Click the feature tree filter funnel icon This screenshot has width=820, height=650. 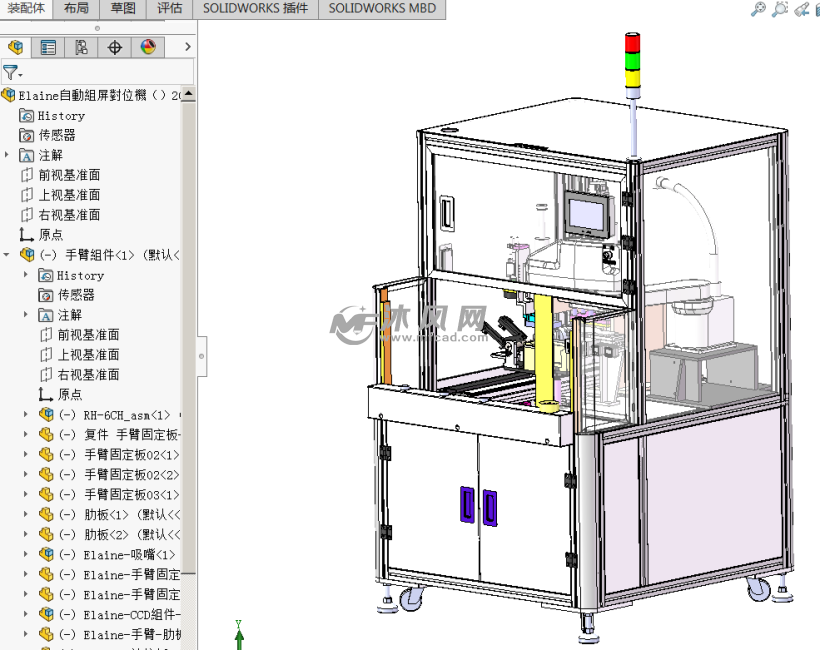[11, 73]
